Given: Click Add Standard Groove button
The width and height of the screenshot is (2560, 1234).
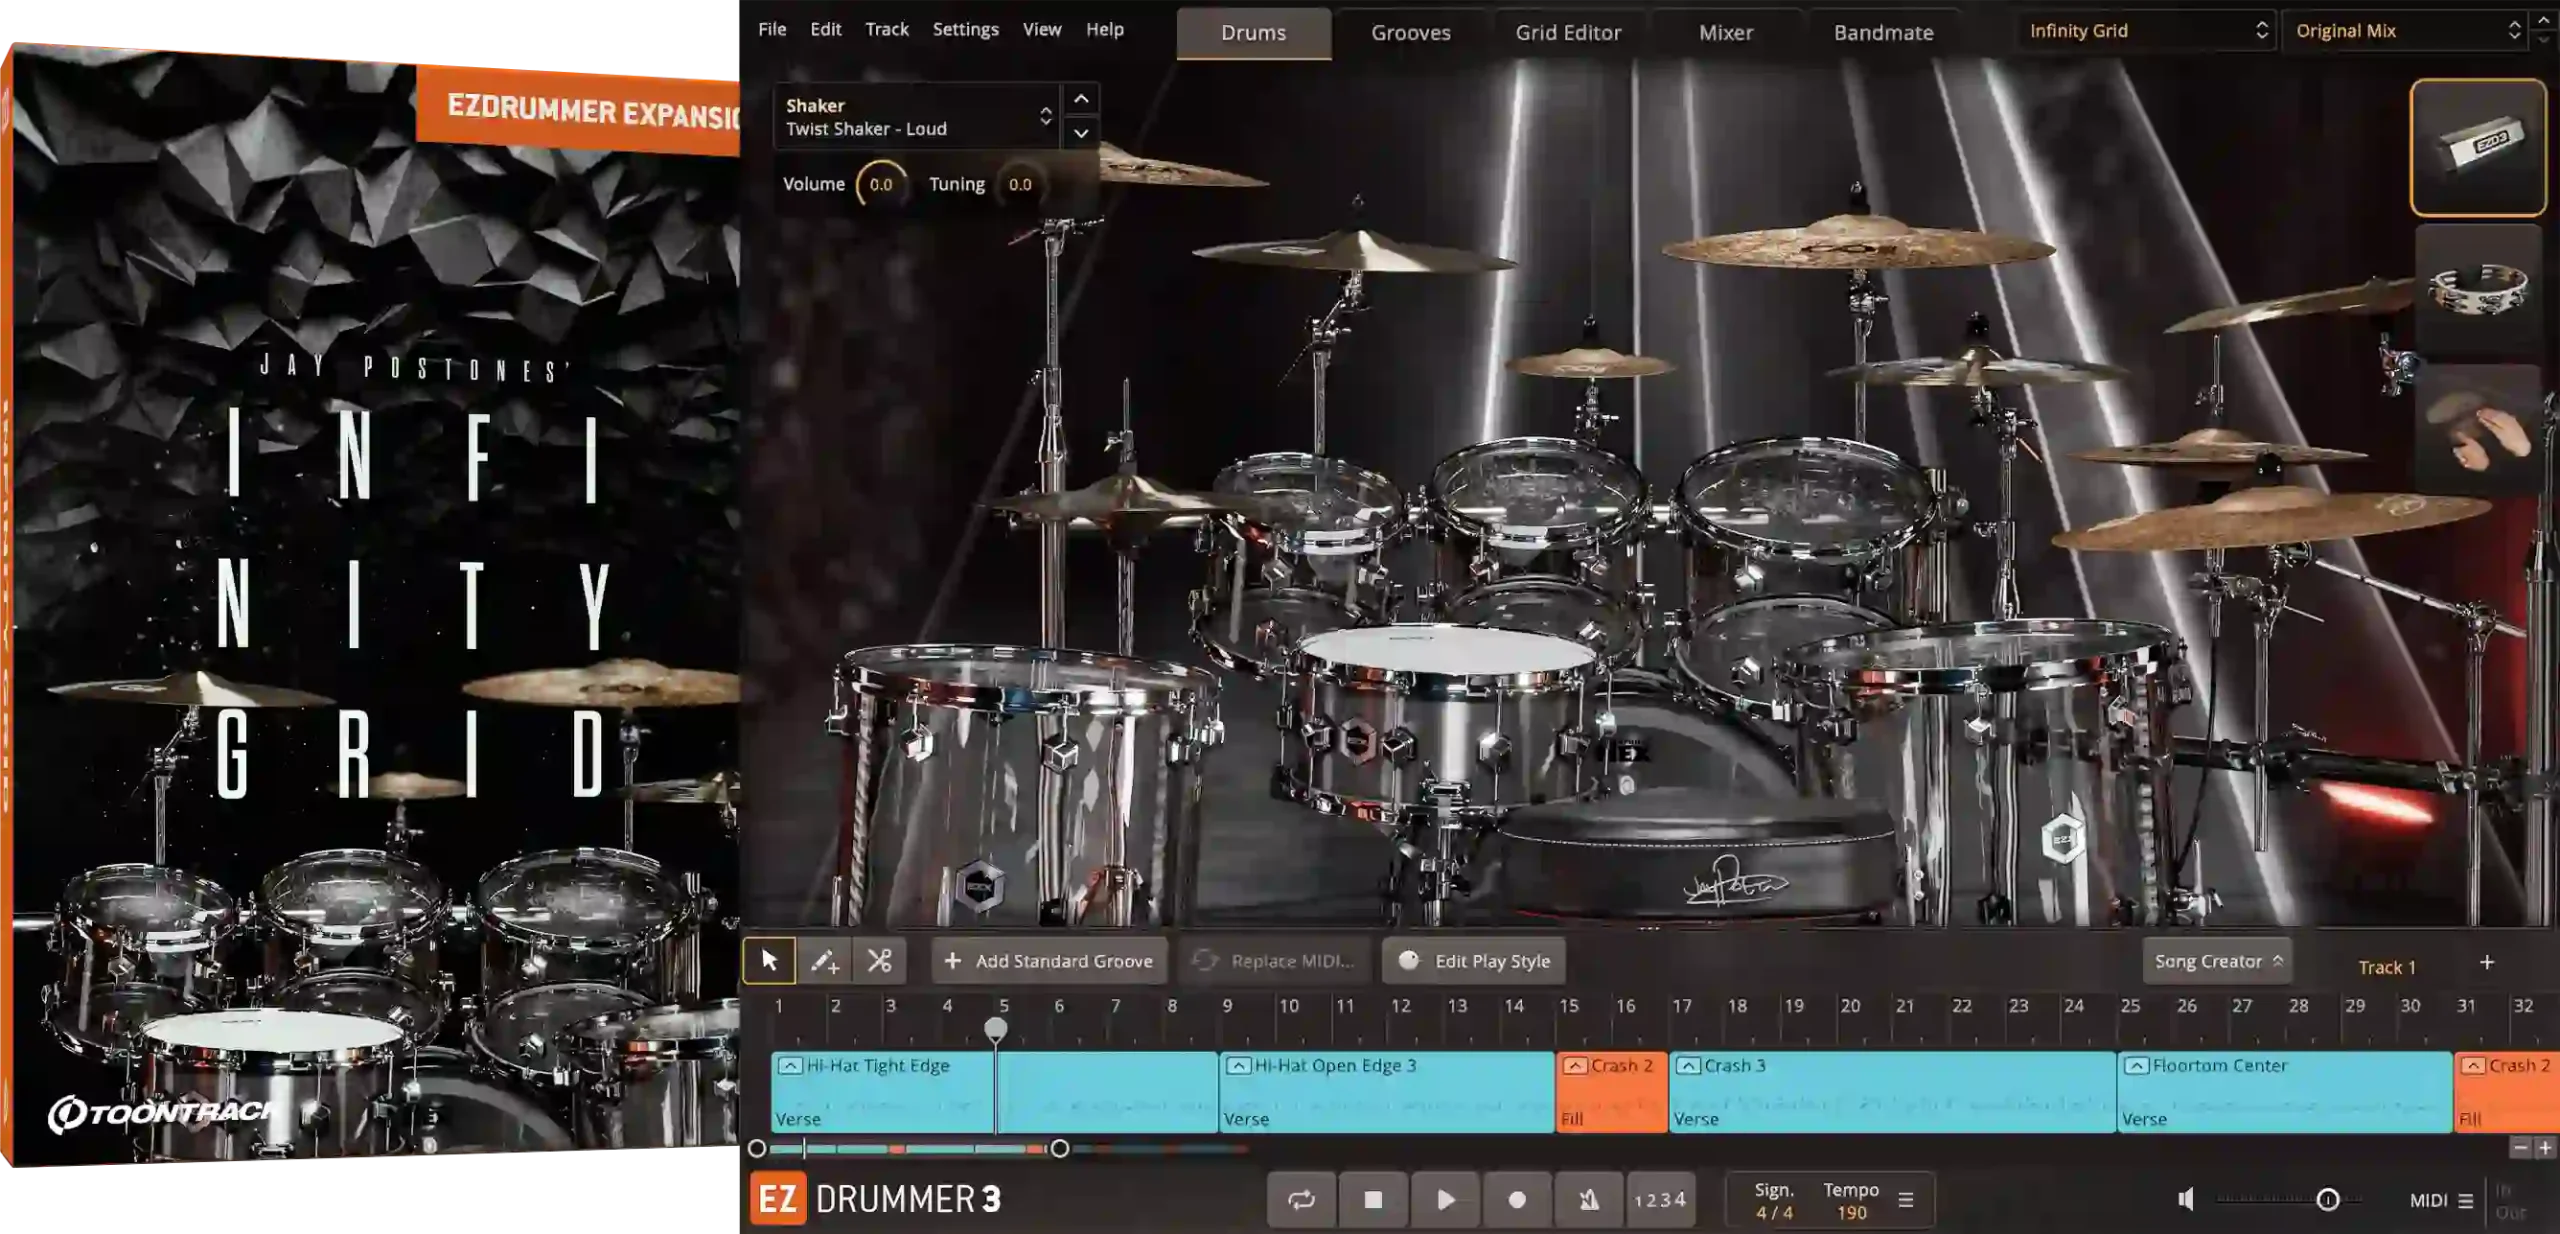Looking at the screenshot, I should [1049, 960].
